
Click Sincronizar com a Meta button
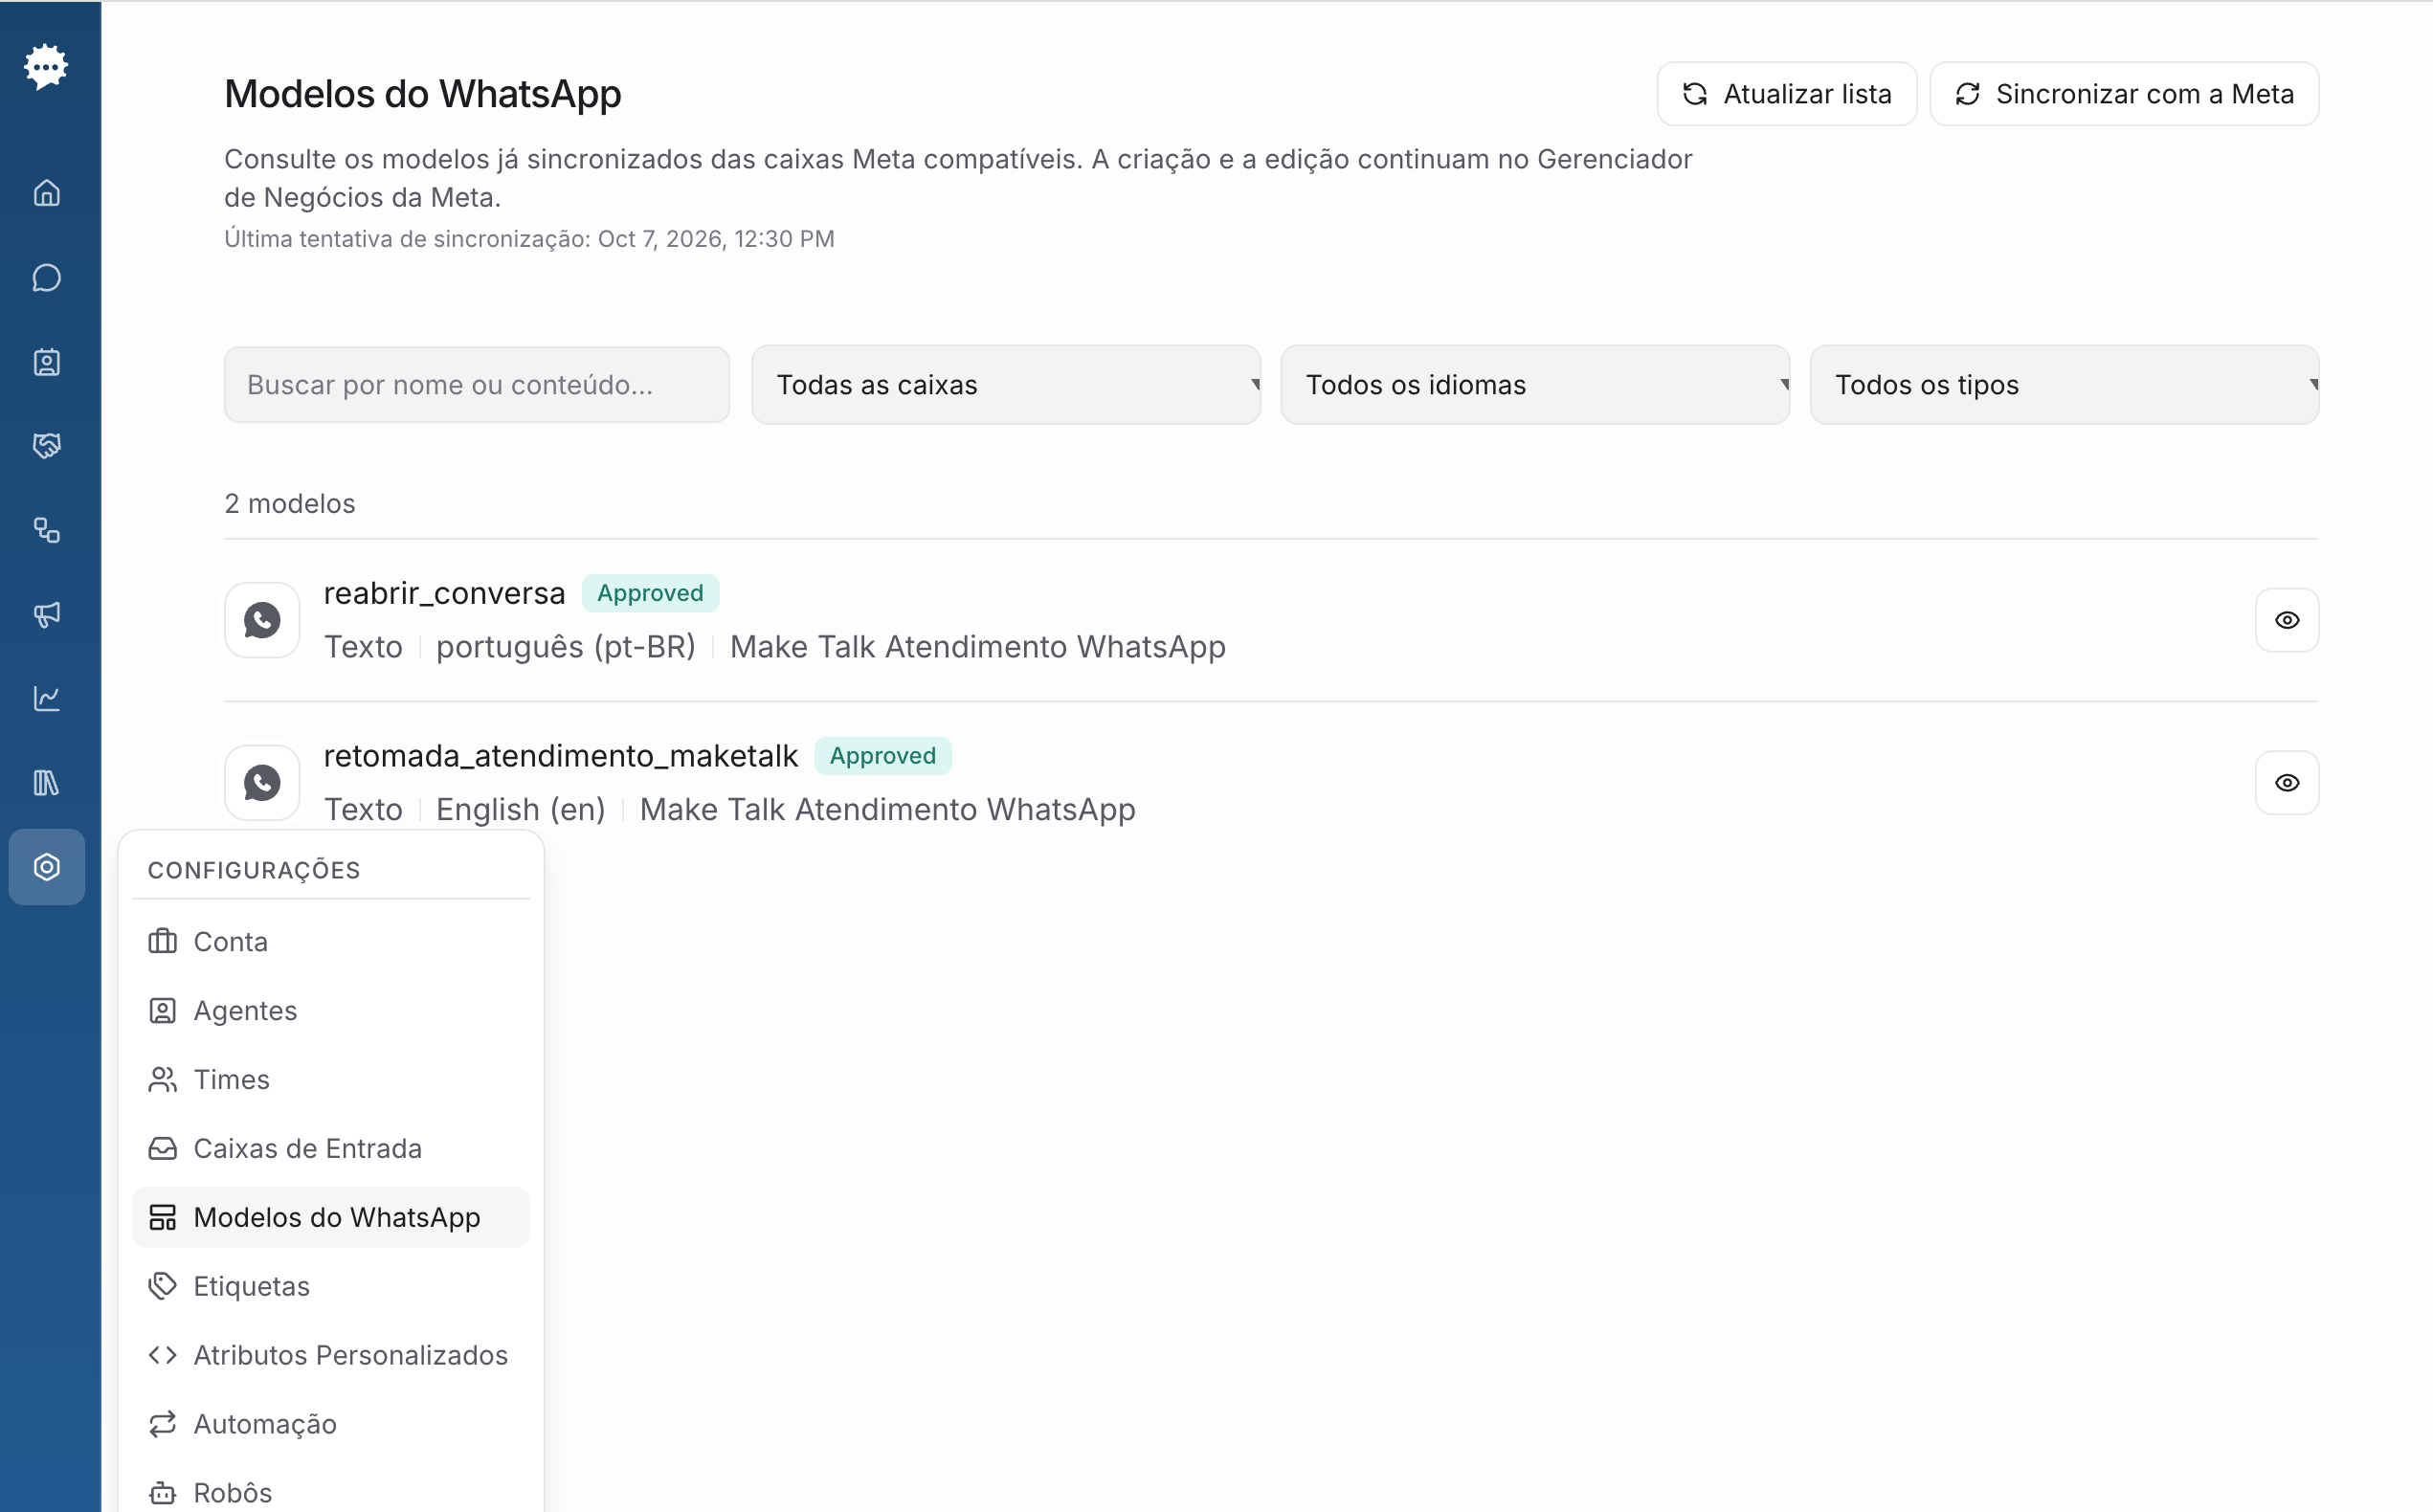click(x=2124, y=94)
